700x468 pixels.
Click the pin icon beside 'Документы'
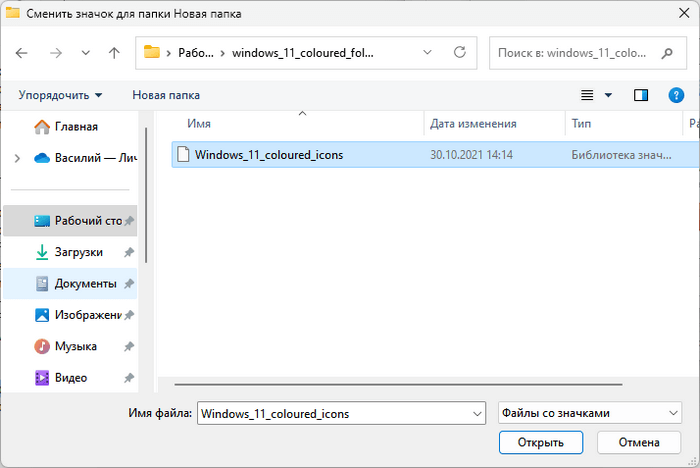click(x=129, y=284)
